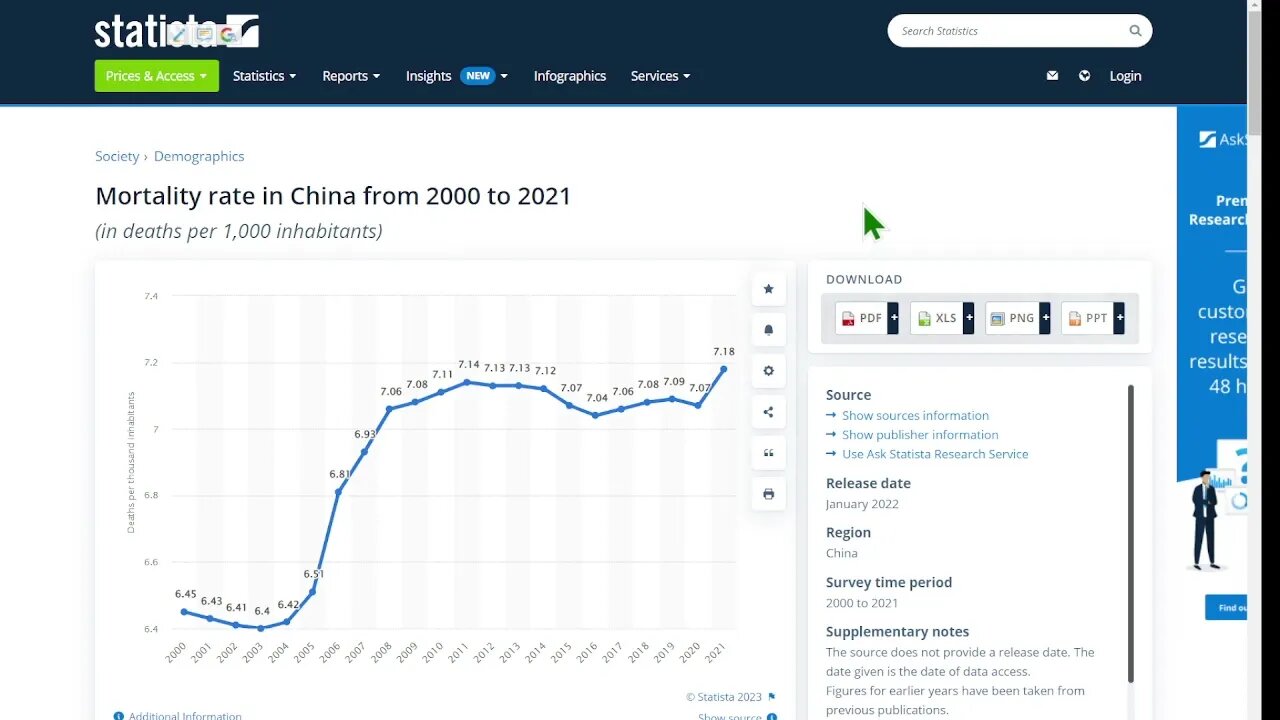1280x720 pixels.
Task: Click the plus next to PDF
Action: point(894,318)
